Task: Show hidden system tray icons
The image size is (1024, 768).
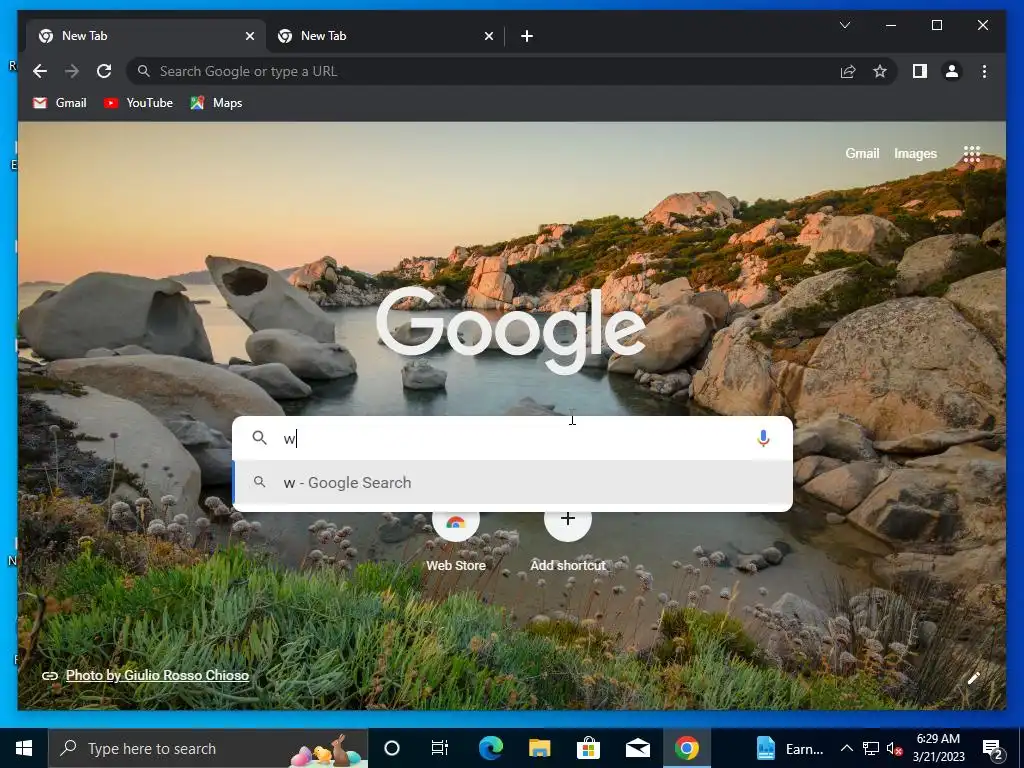Action: point(846,748)
